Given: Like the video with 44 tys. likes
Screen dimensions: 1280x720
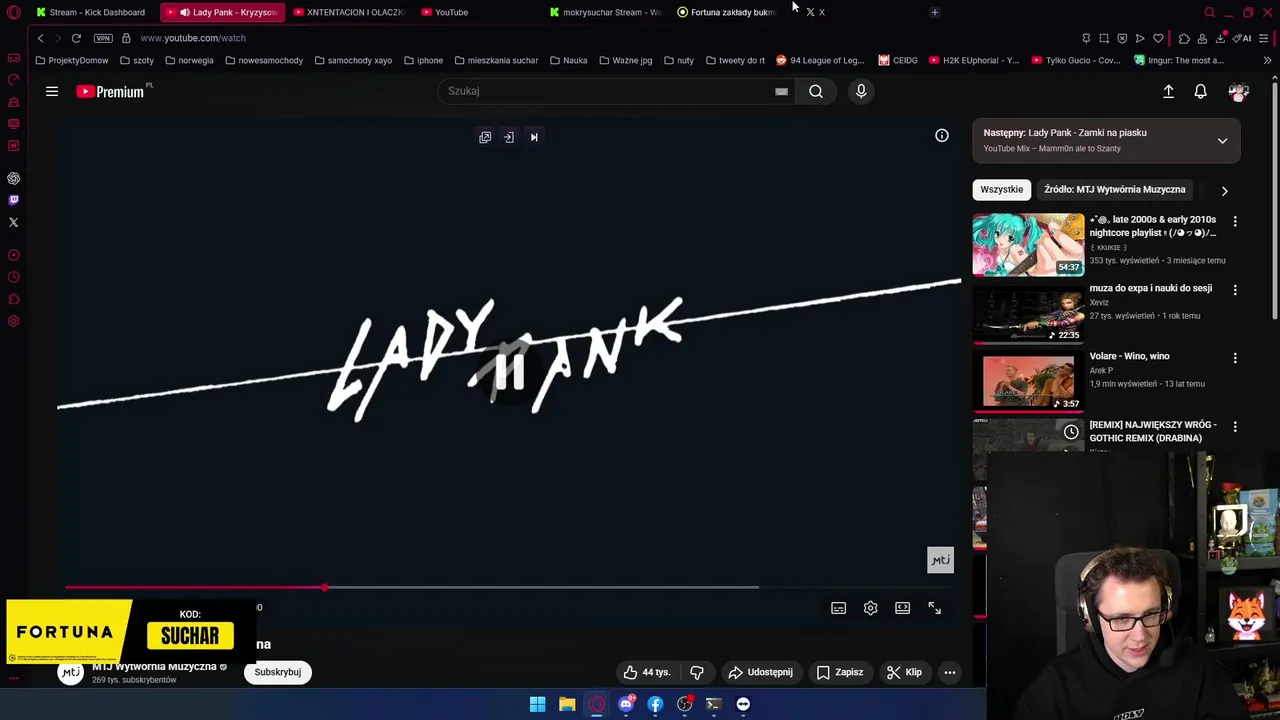Looking at the screenshot, I should click(646, 672).
